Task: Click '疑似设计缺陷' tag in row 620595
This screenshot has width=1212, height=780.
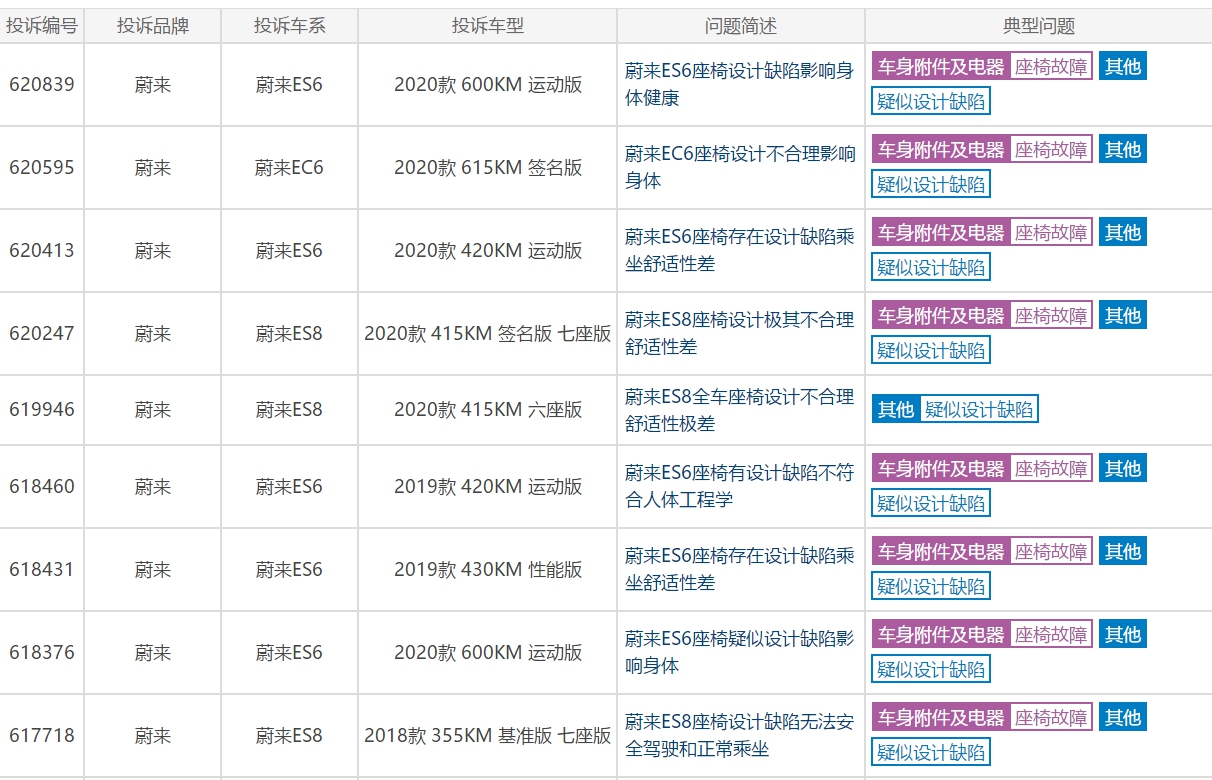Action: click(x=931, y=184)
